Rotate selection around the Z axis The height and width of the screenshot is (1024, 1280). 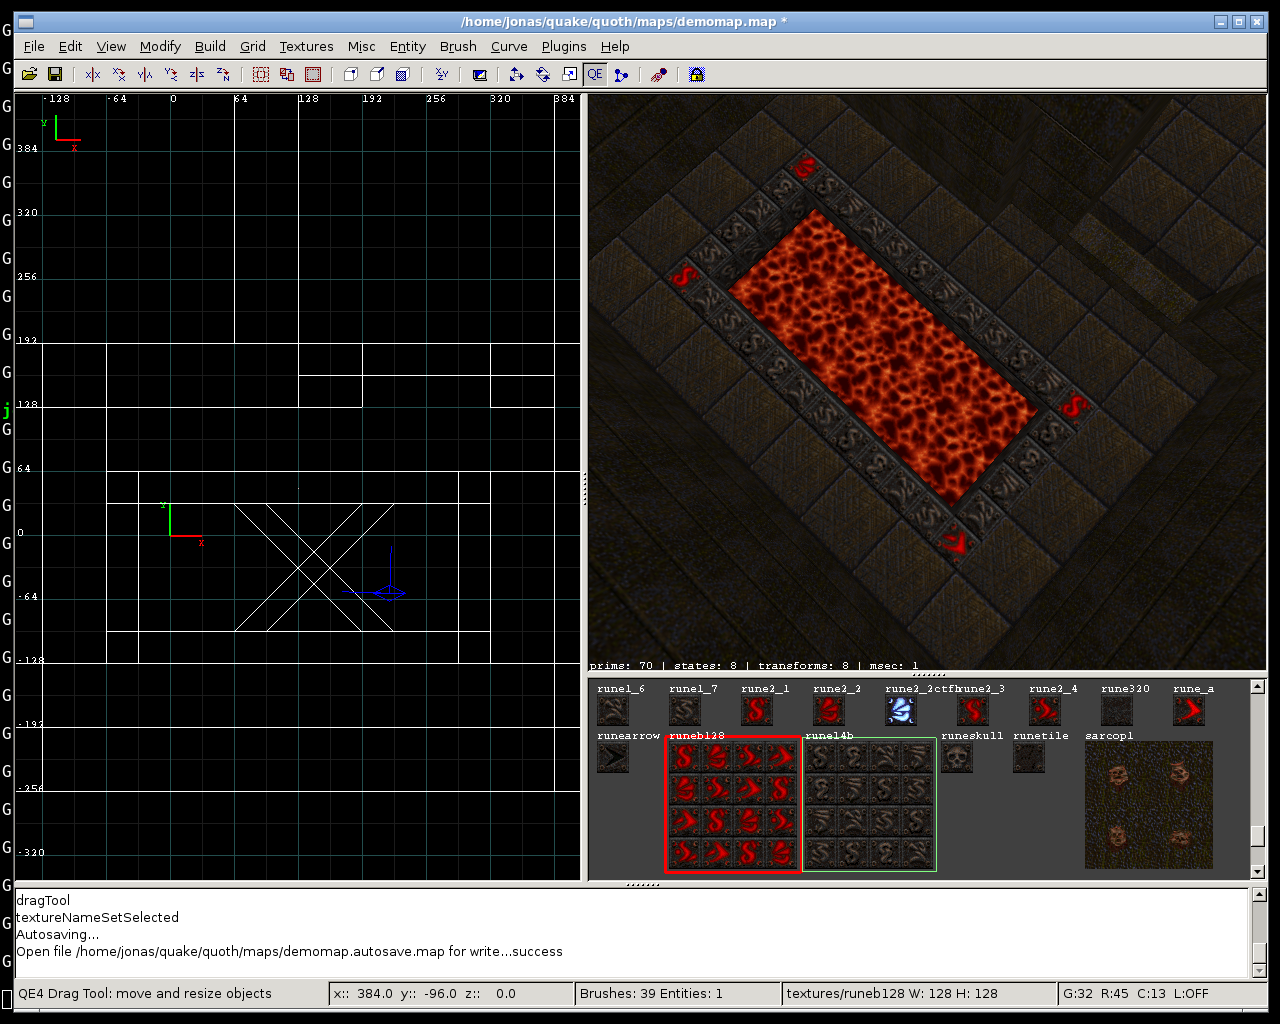pos(223,74)
